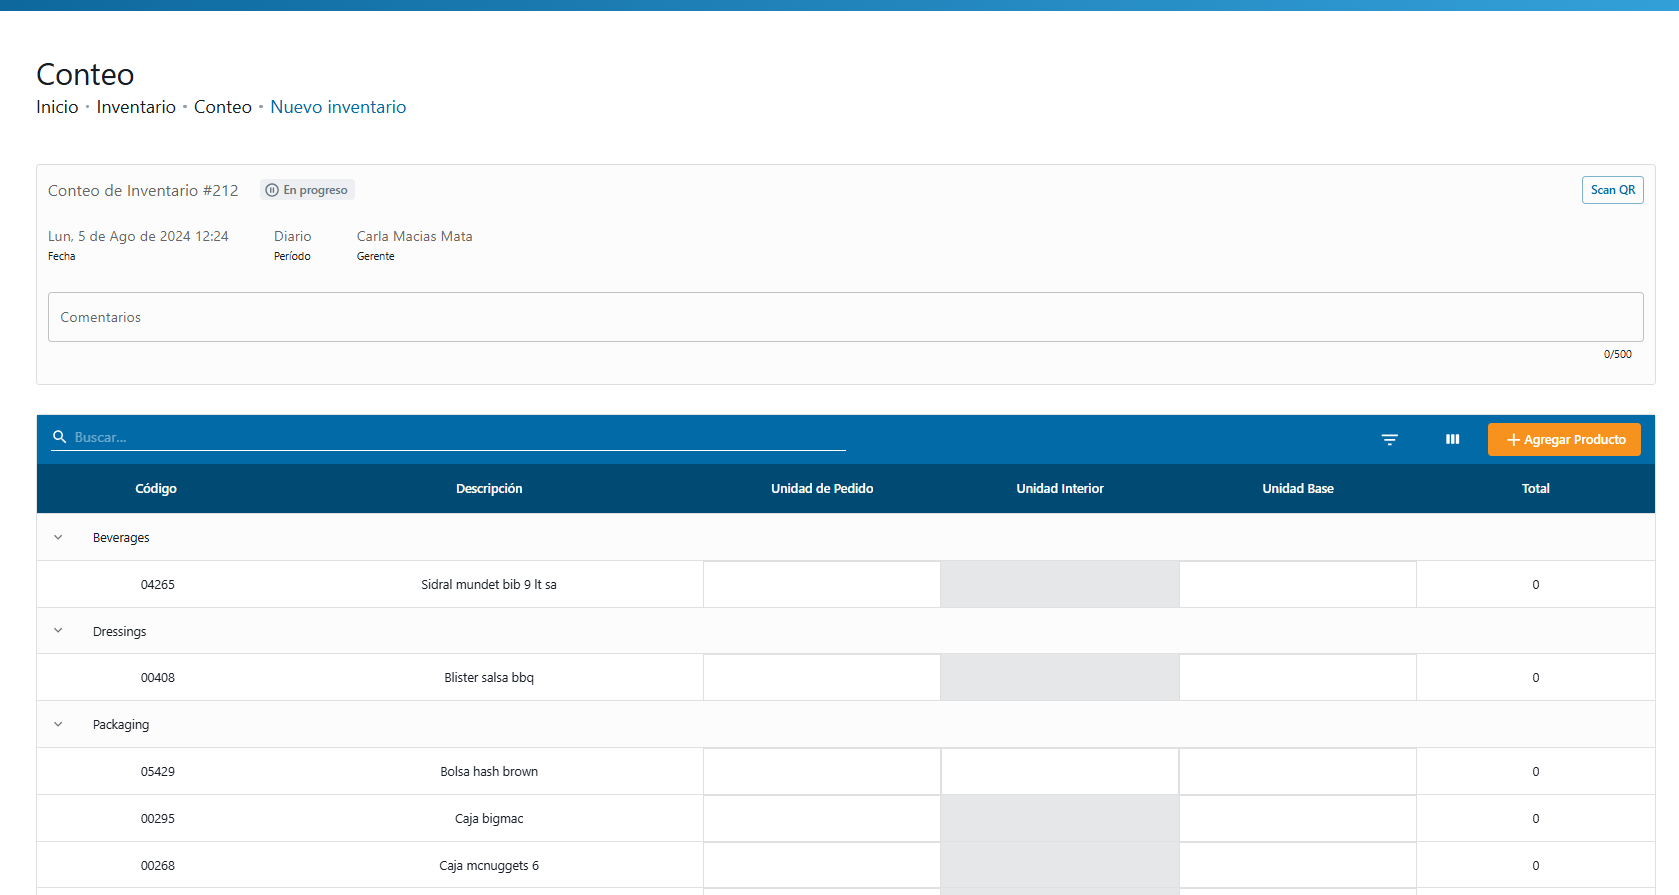1679x895 pixels.
Task: Click Unidad Base field for Blister salsa bbq
Action: pos(1297,678)
